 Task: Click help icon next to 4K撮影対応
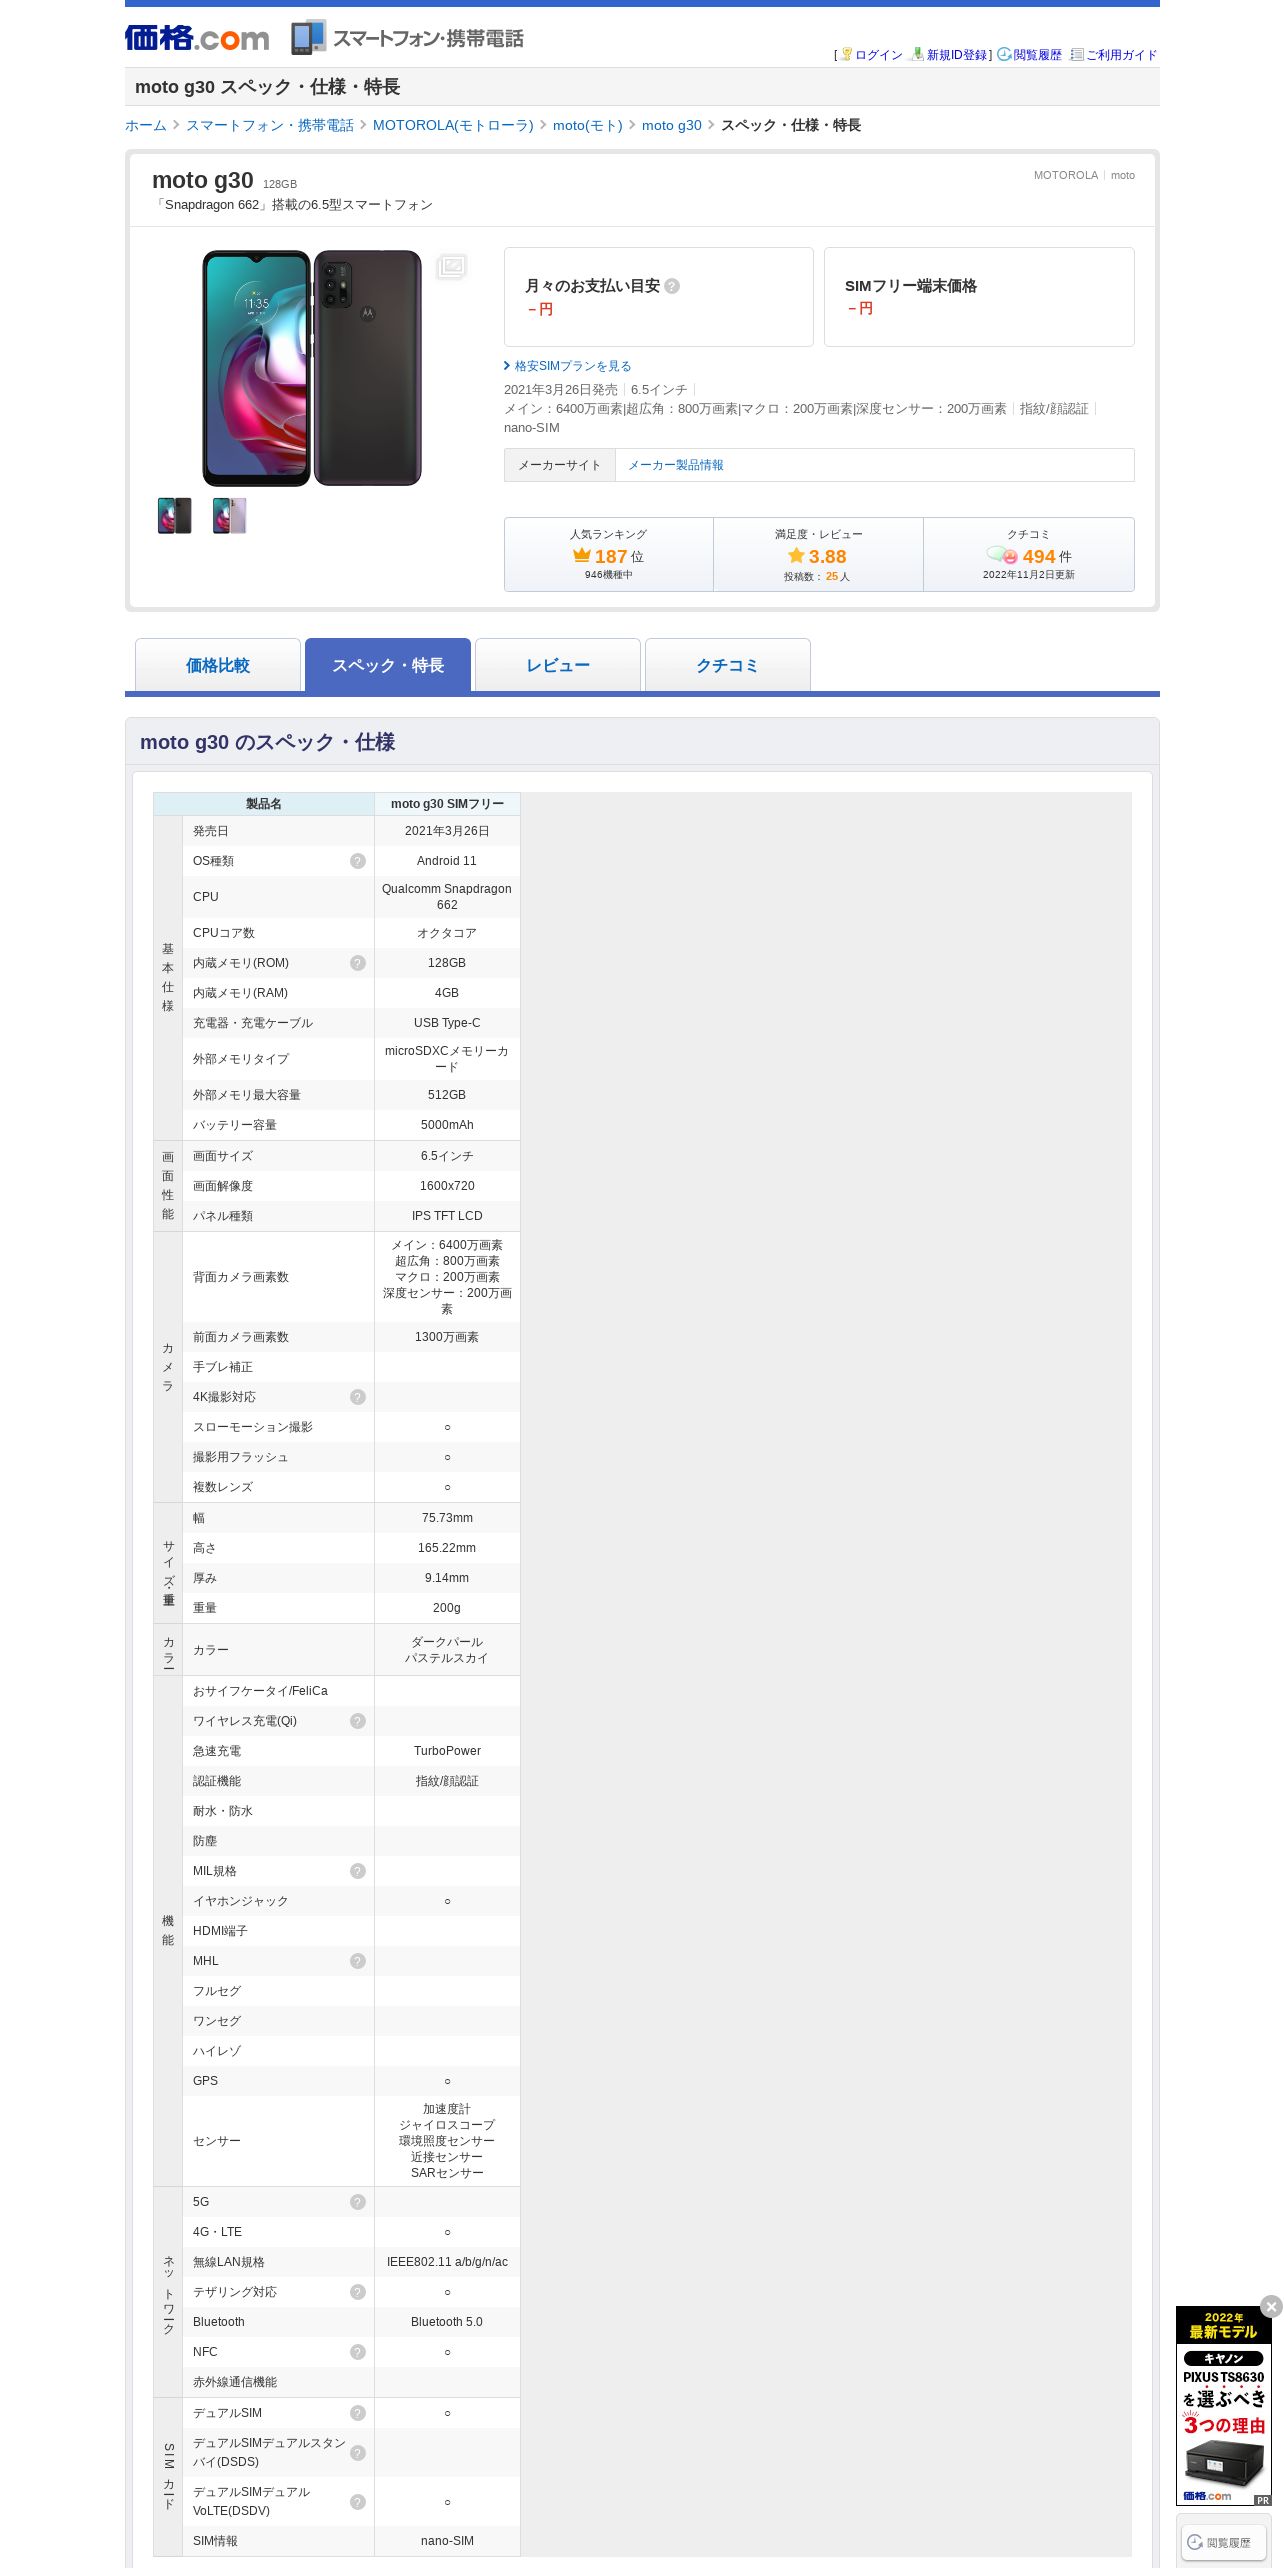(x=358, y=1397)
